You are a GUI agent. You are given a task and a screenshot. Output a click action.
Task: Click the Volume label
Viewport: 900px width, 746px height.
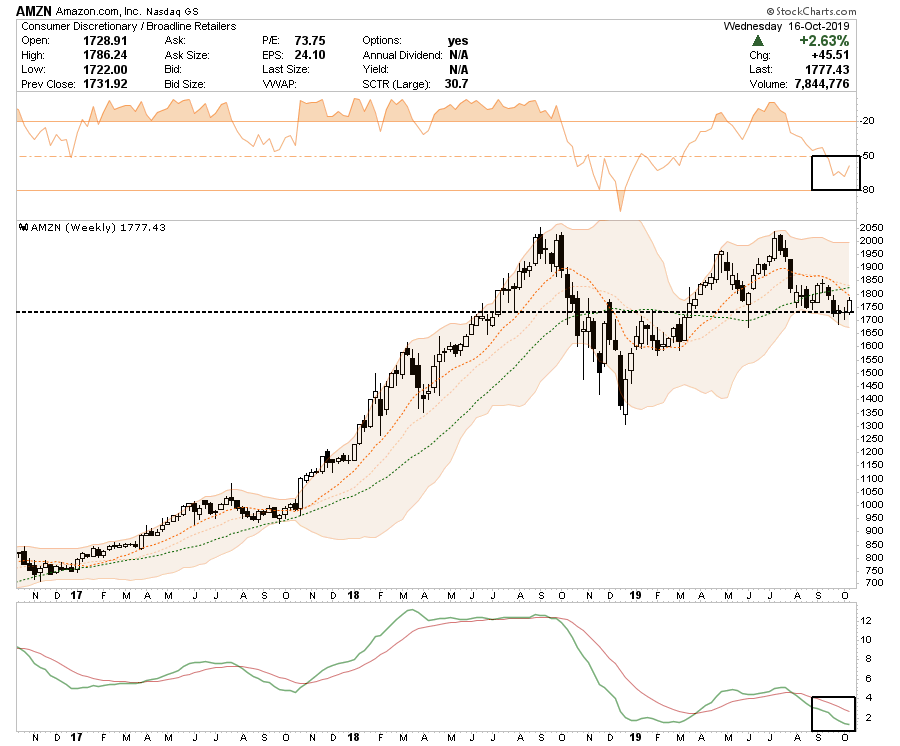click(769, 84)
